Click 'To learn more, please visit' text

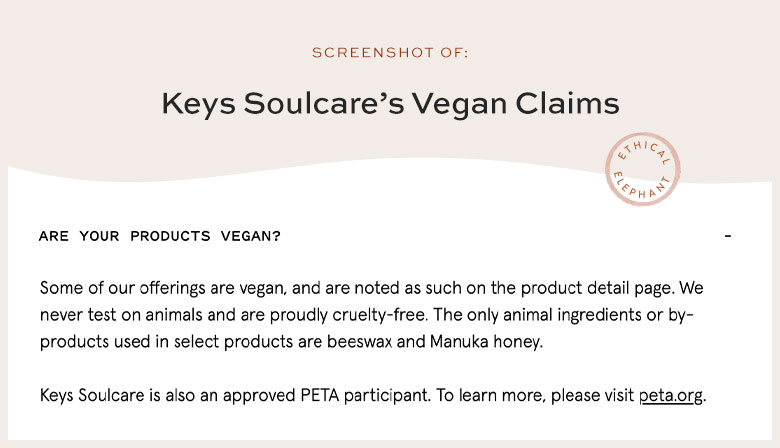pyautogui.click(x=535, y=396)
